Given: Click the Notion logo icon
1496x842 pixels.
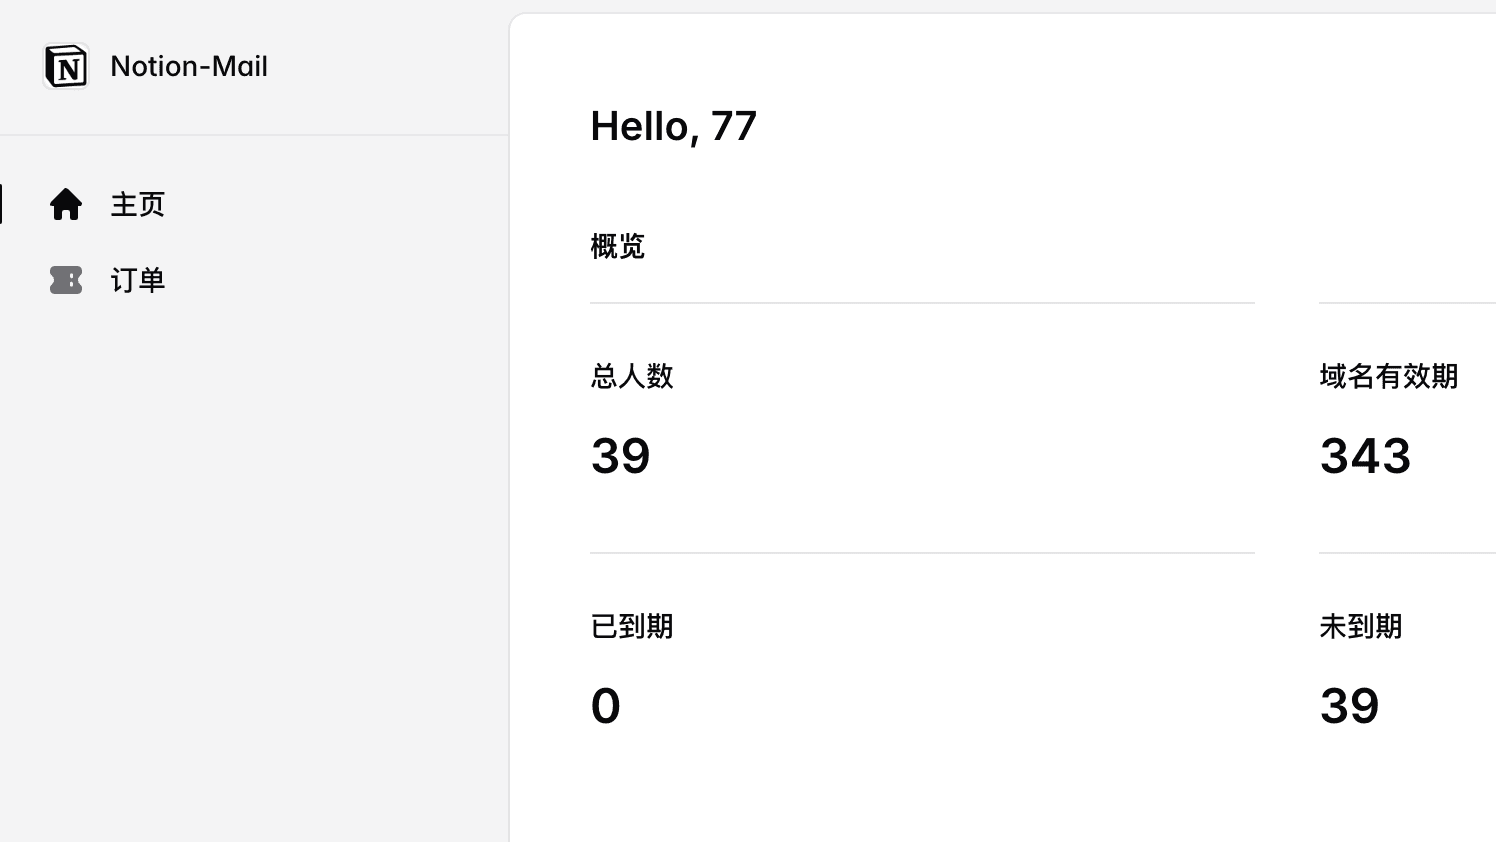Looking at the screenshot, I should point(66,66).
